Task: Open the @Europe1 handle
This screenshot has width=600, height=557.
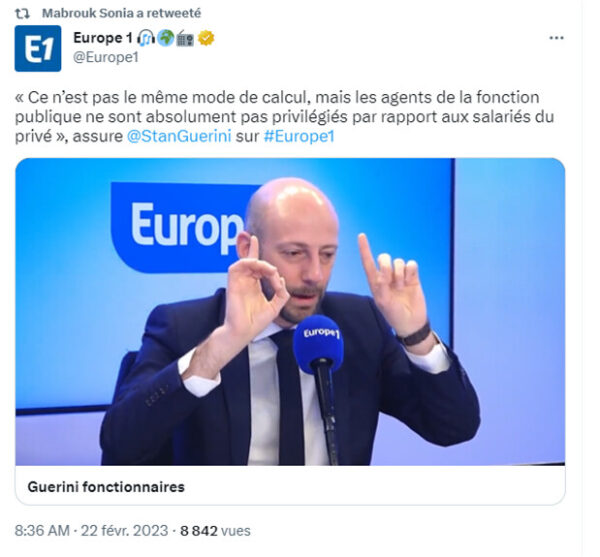Action: tap(106, 57)
